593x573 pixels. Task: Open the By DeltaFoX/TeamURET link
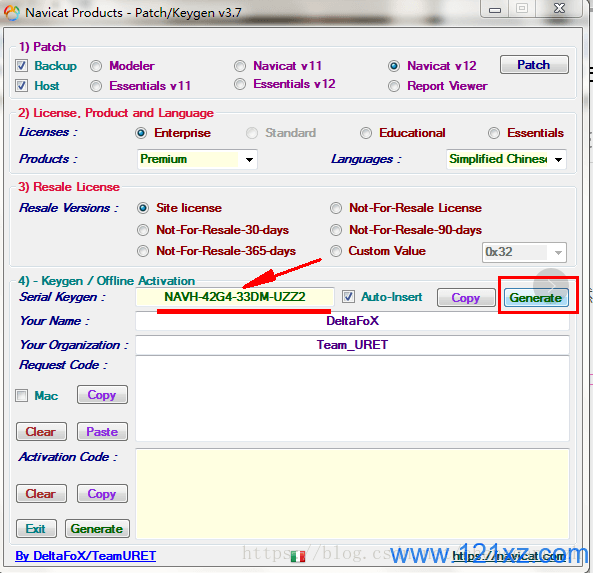tap(85, 556)
